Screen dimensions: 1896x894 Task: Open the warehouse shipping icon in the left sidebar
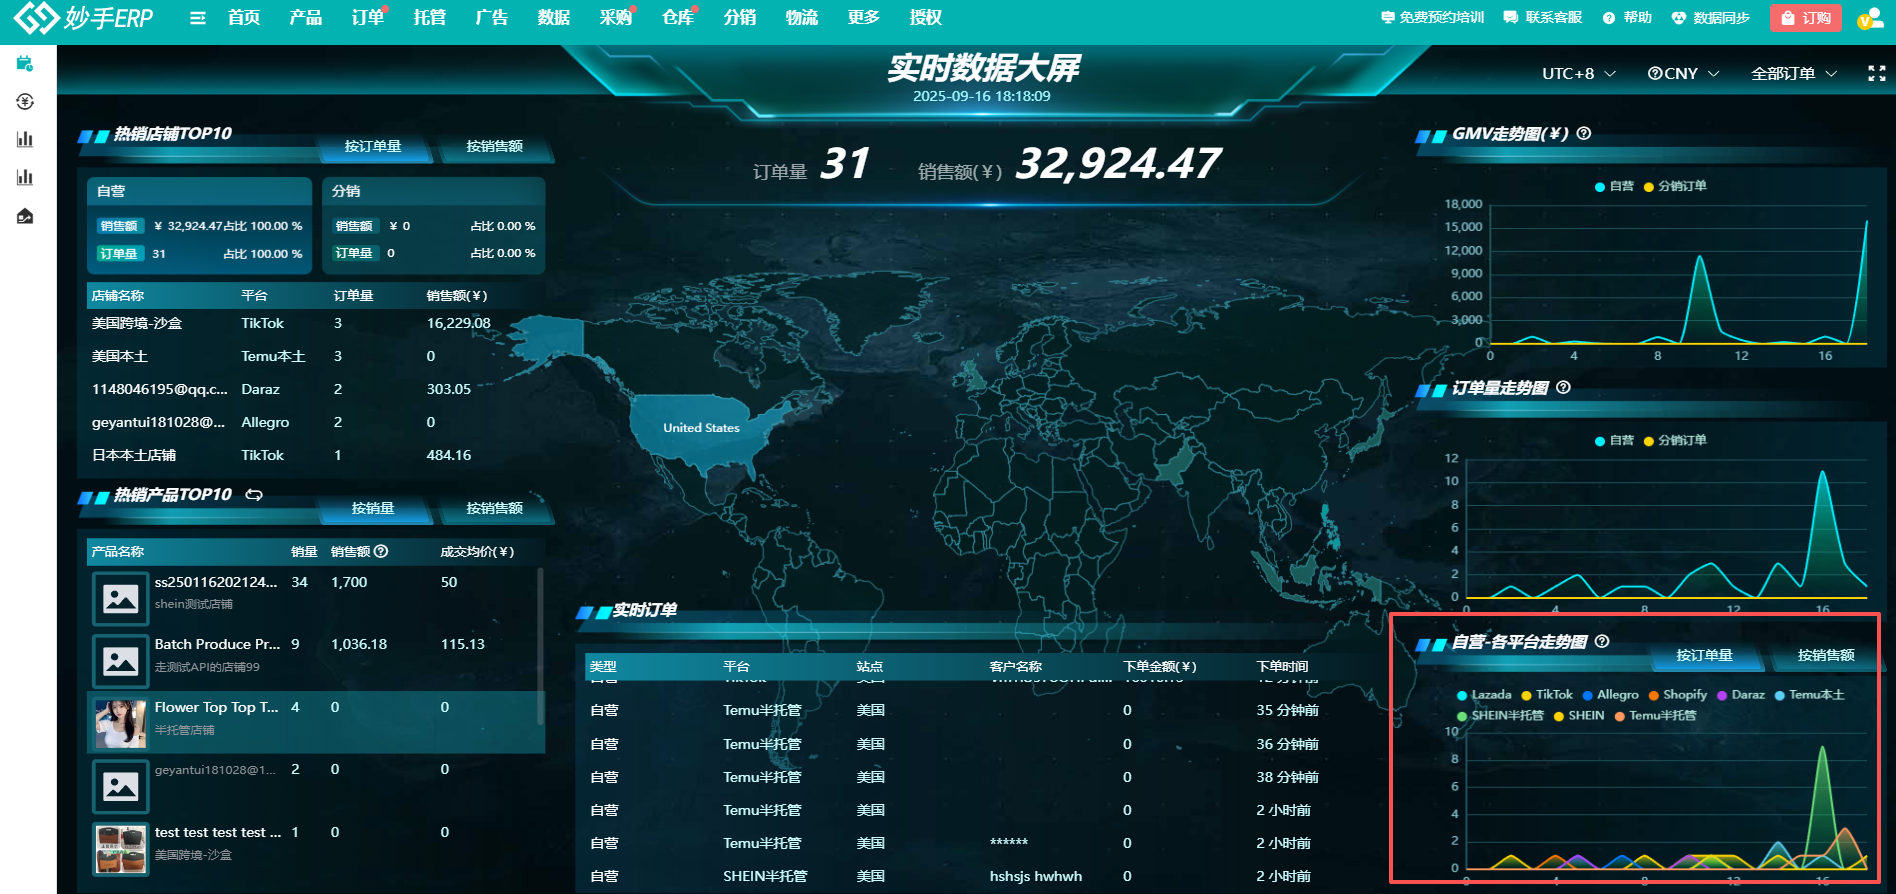[25, 216]
